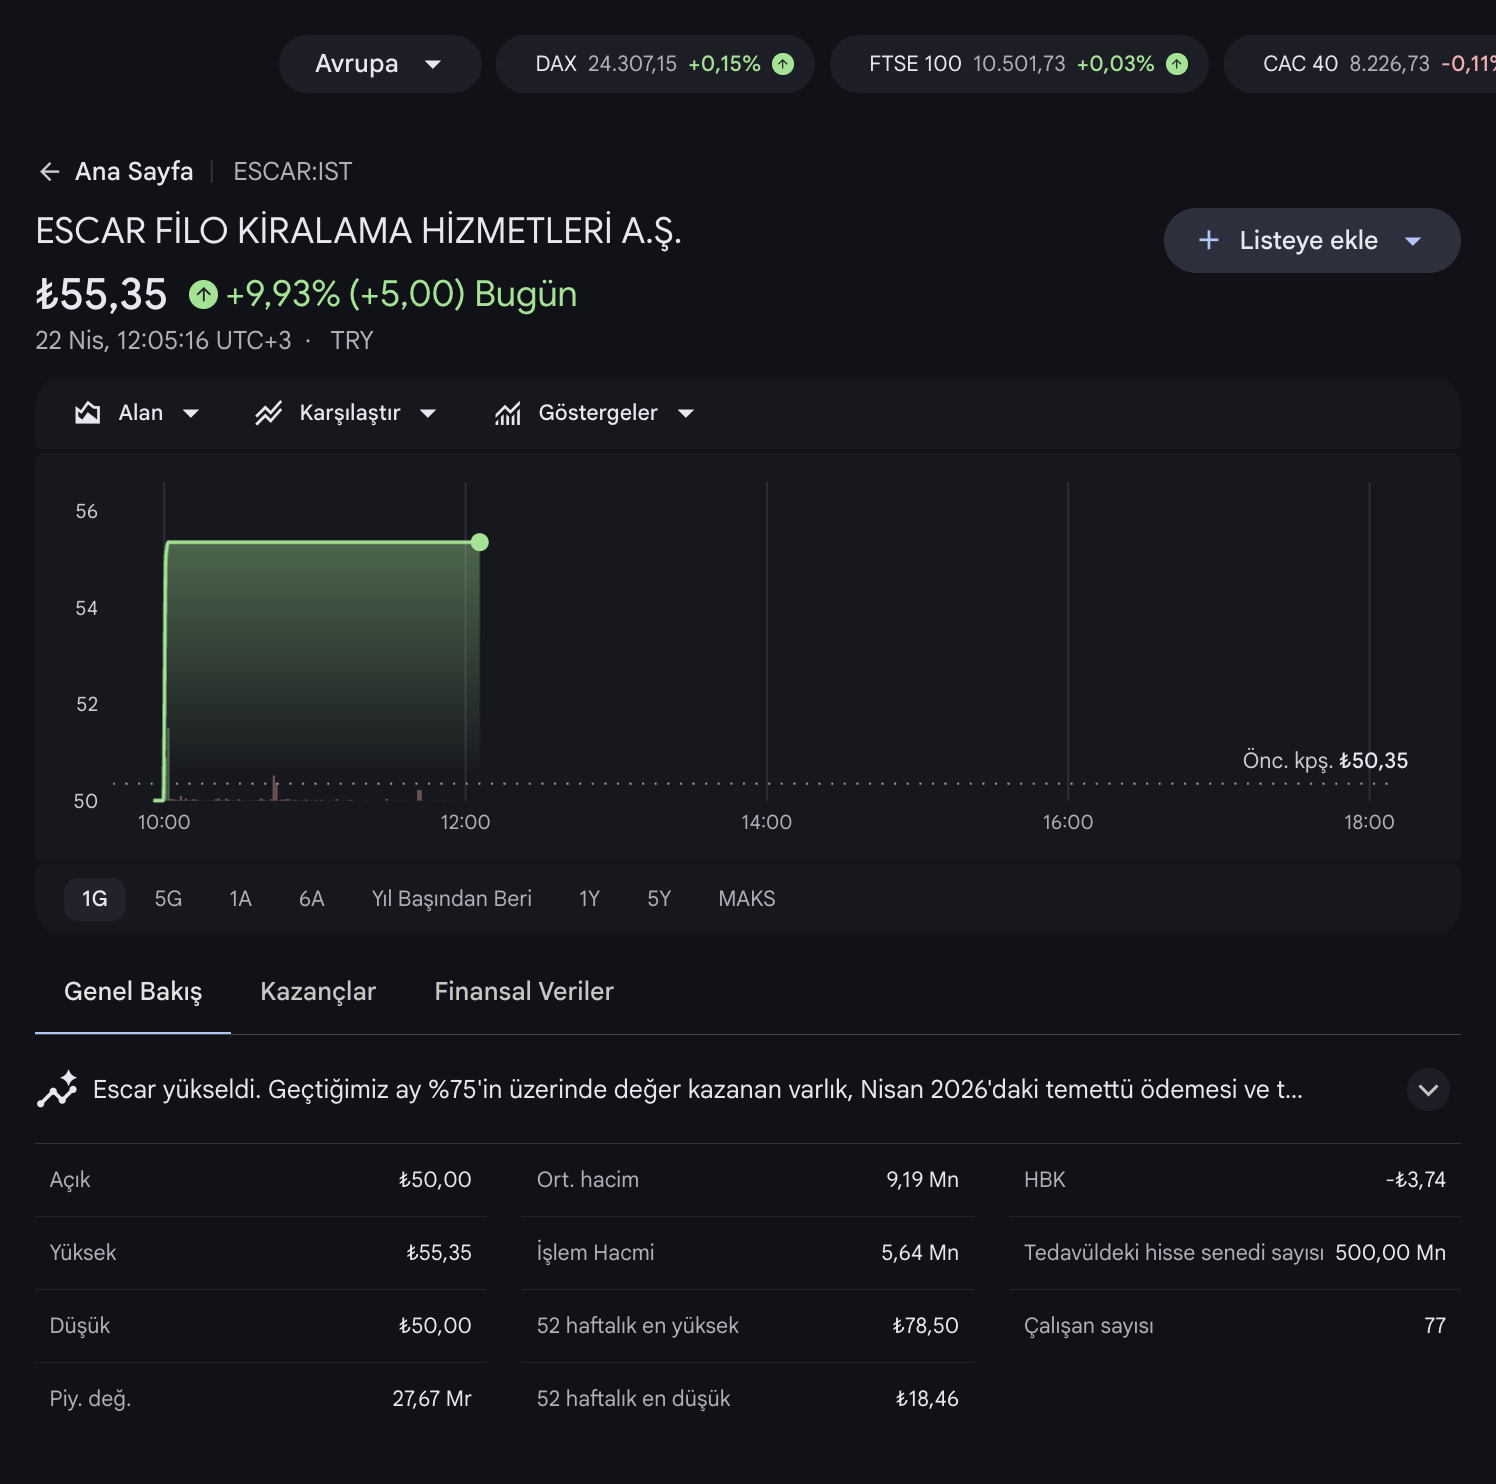Screen dimensions: 1496x1484
Task: Click the Alan chart type icon
Action: point(88,413)
